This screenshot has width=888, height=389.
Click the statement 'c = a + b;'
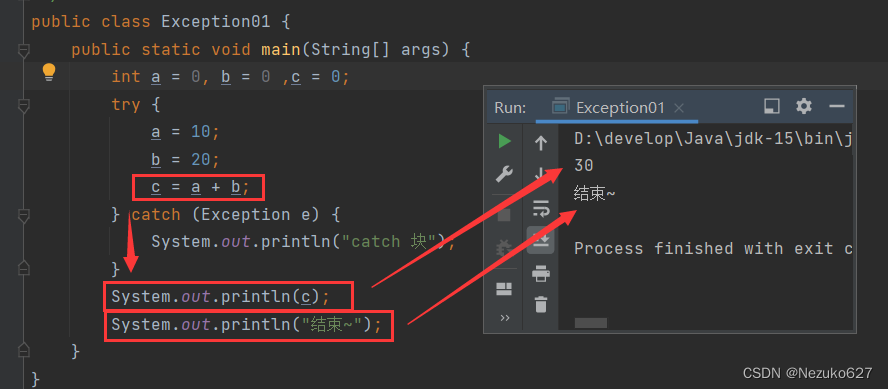tap(200, 187)
